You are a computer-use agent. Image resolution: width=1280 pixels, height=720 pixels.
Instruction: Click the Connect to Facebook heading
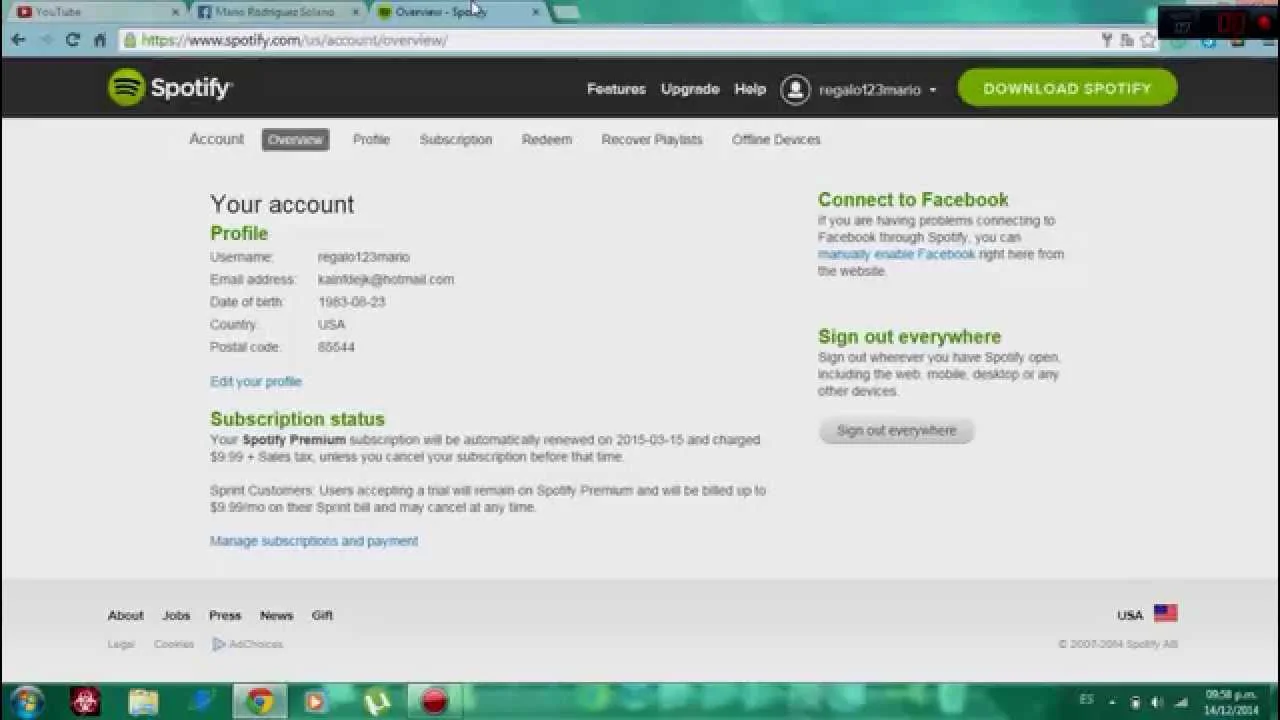coord(913,200)
